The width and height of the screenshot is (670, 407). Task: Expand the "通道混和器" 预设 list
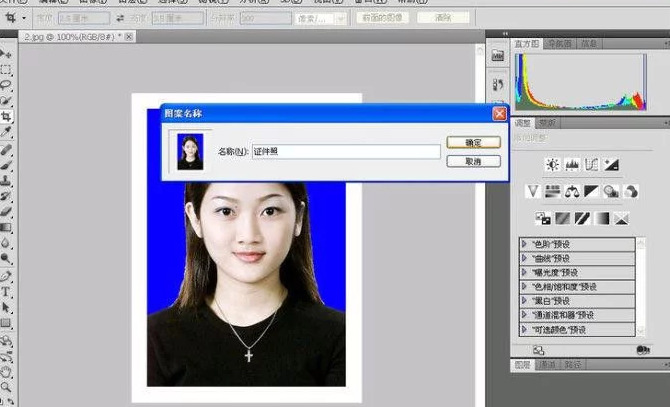524,315
